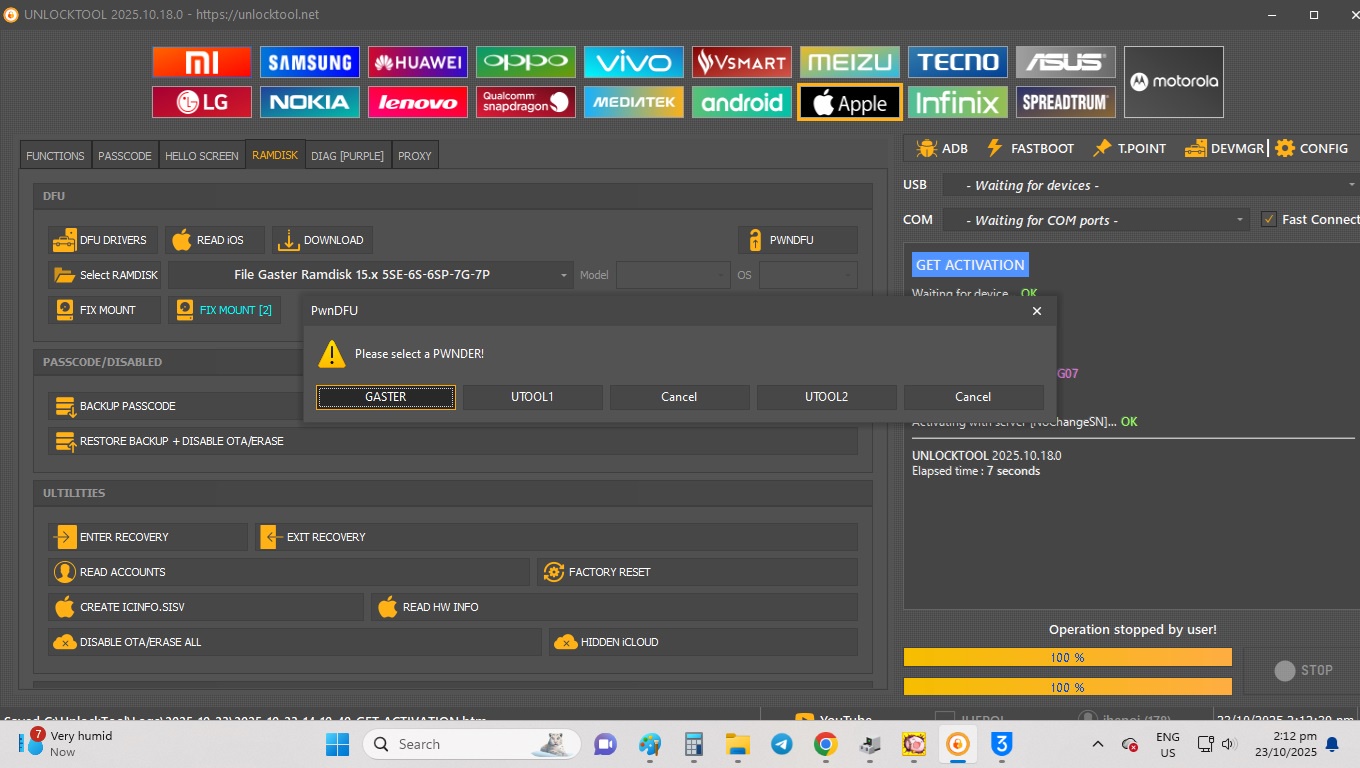Choose GASTER in the PwnDFU dialog
This screenshot has height=768, width=1360.
point(385,397)
